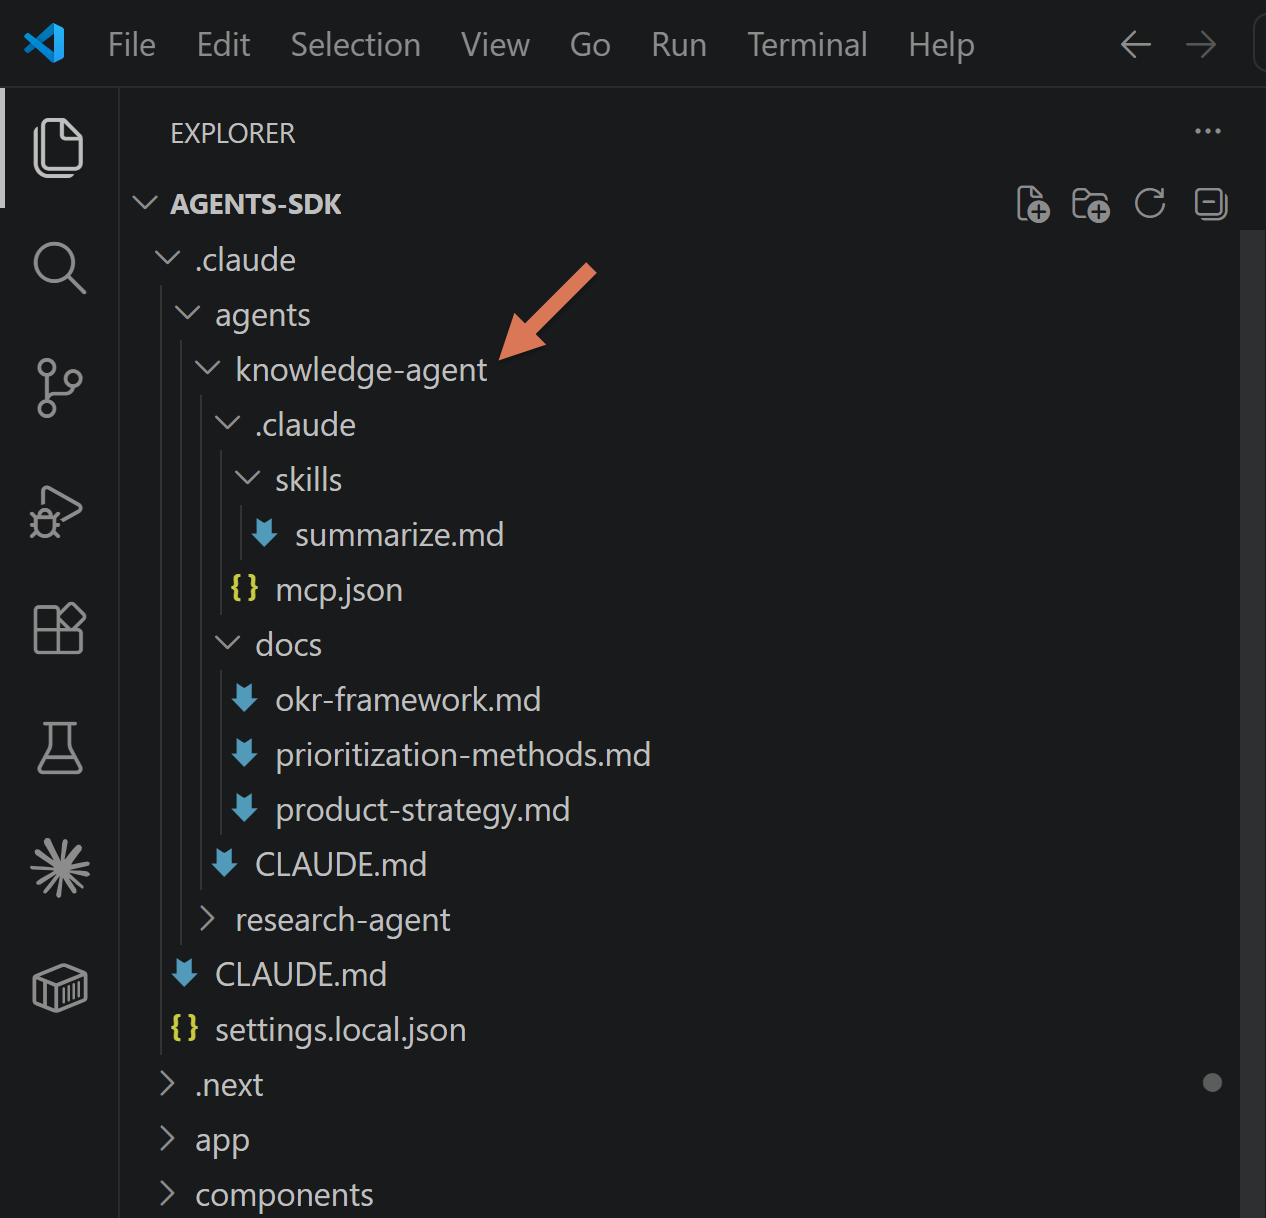Create a new folder using the New Folder icon
This screenshot has width=1266, height=1218.
[1091, 203]
